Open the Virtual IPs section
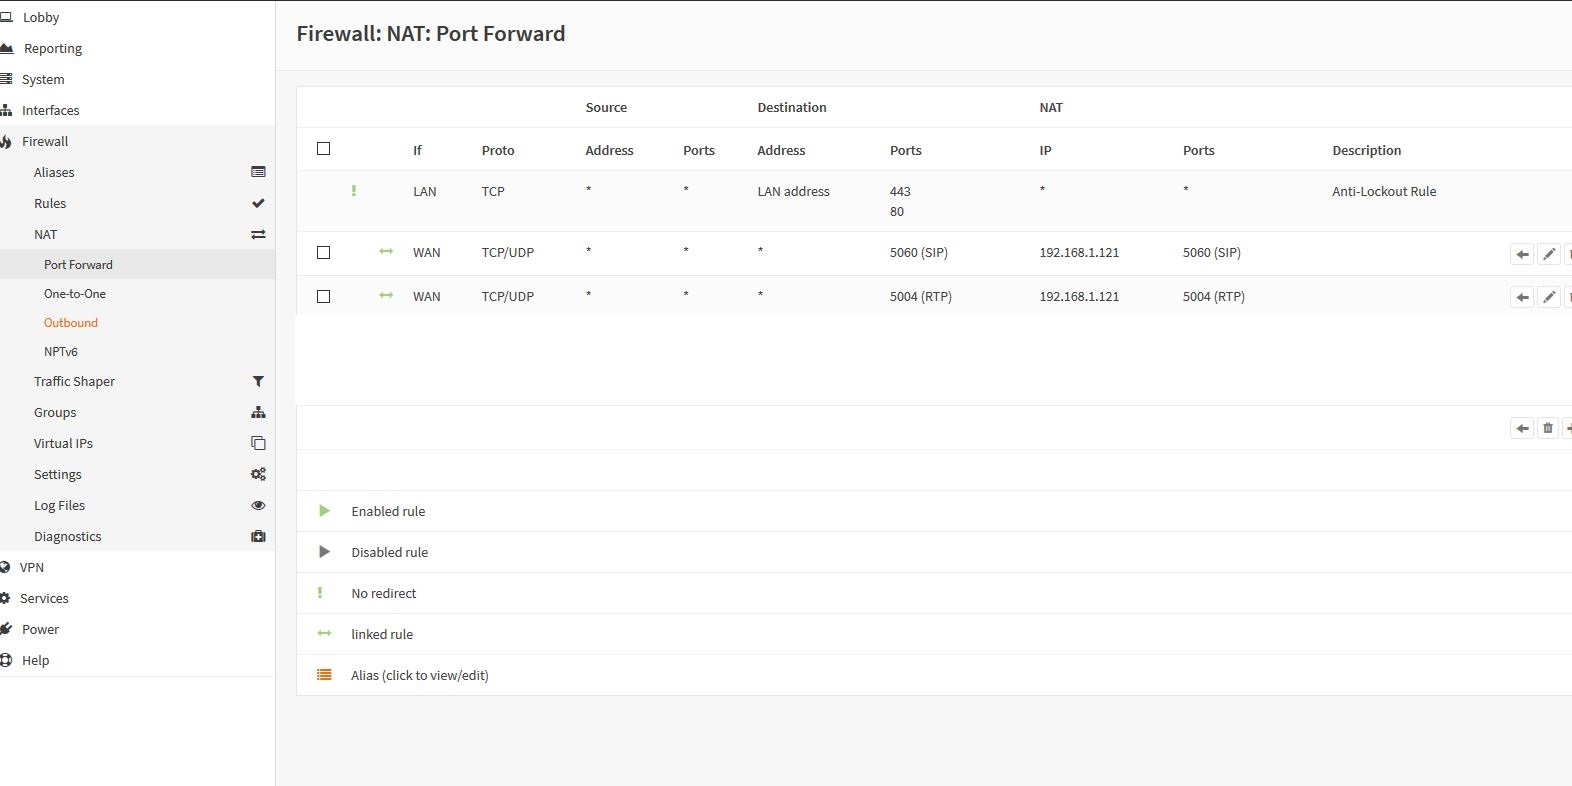This screenshot has width=1572, height=786. [x=63, y=444]
